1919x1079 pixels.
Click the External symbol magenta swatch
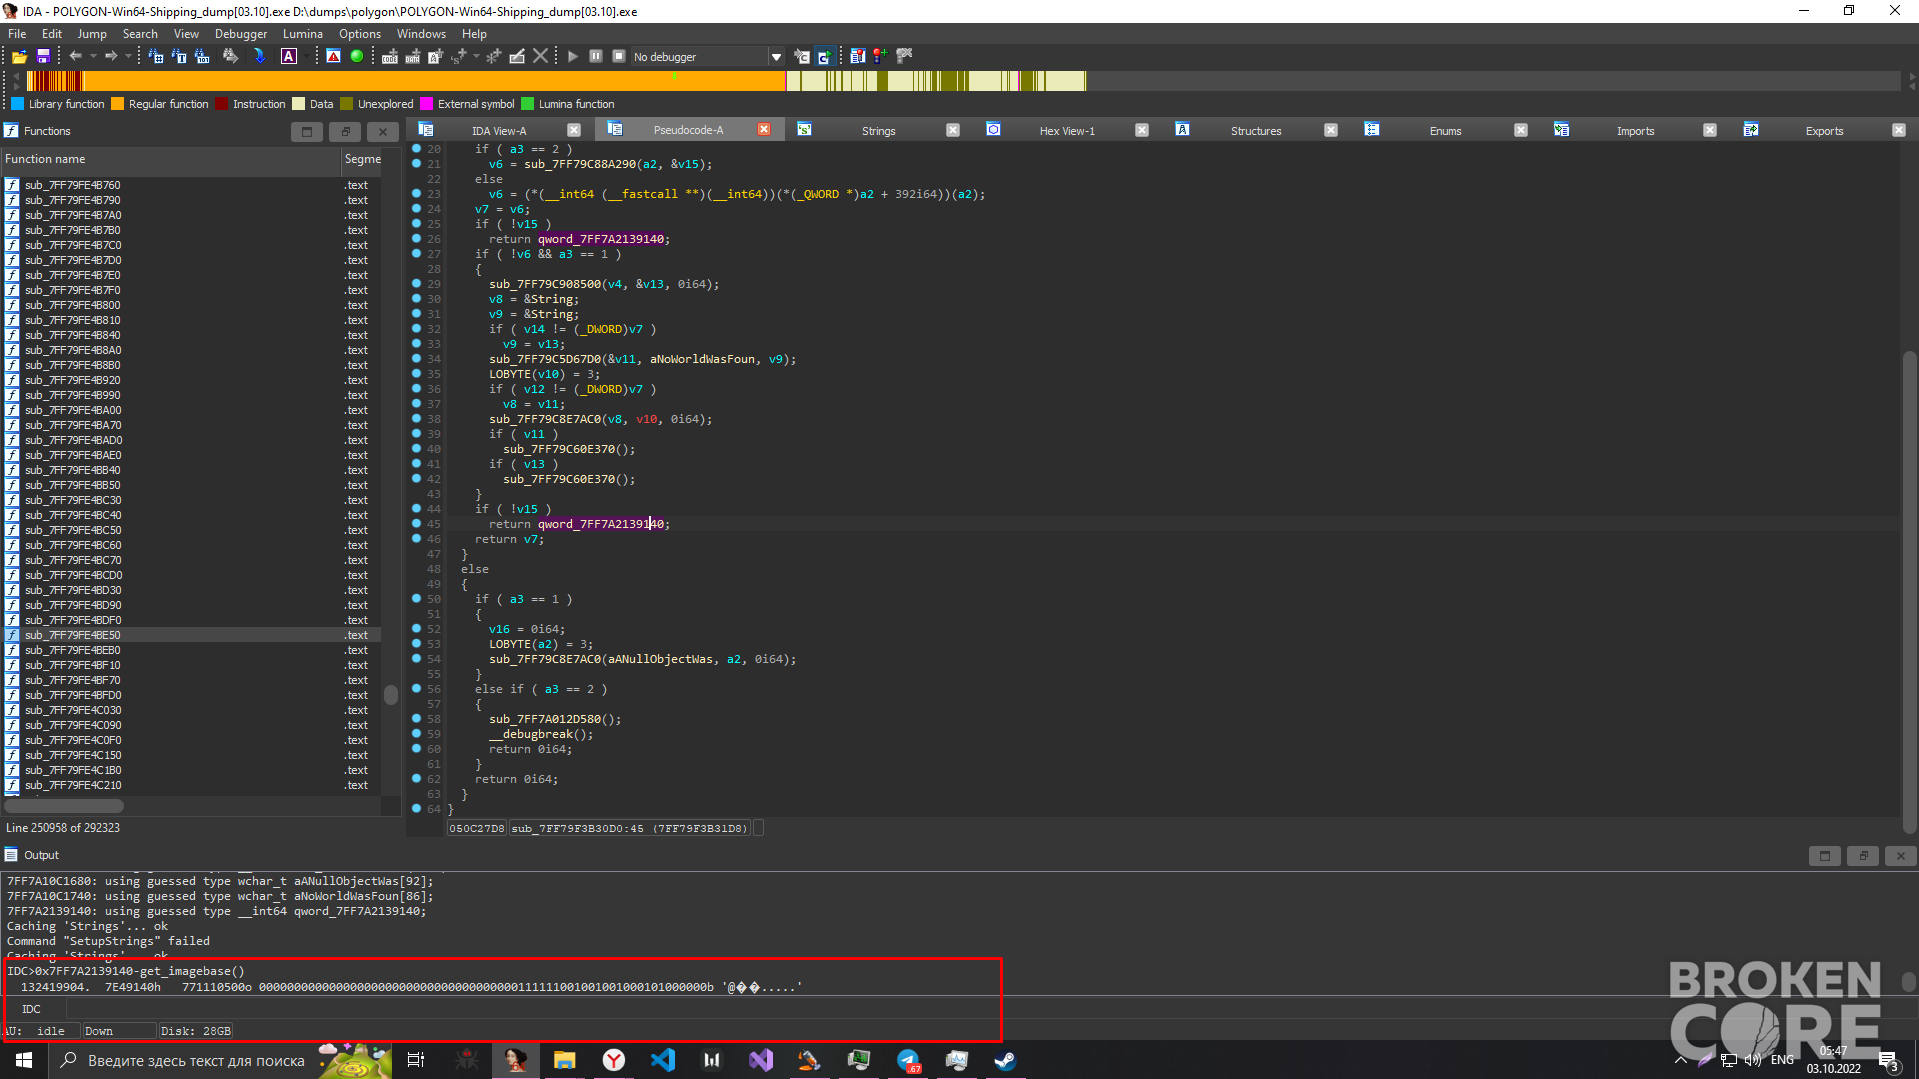[427, 104]
